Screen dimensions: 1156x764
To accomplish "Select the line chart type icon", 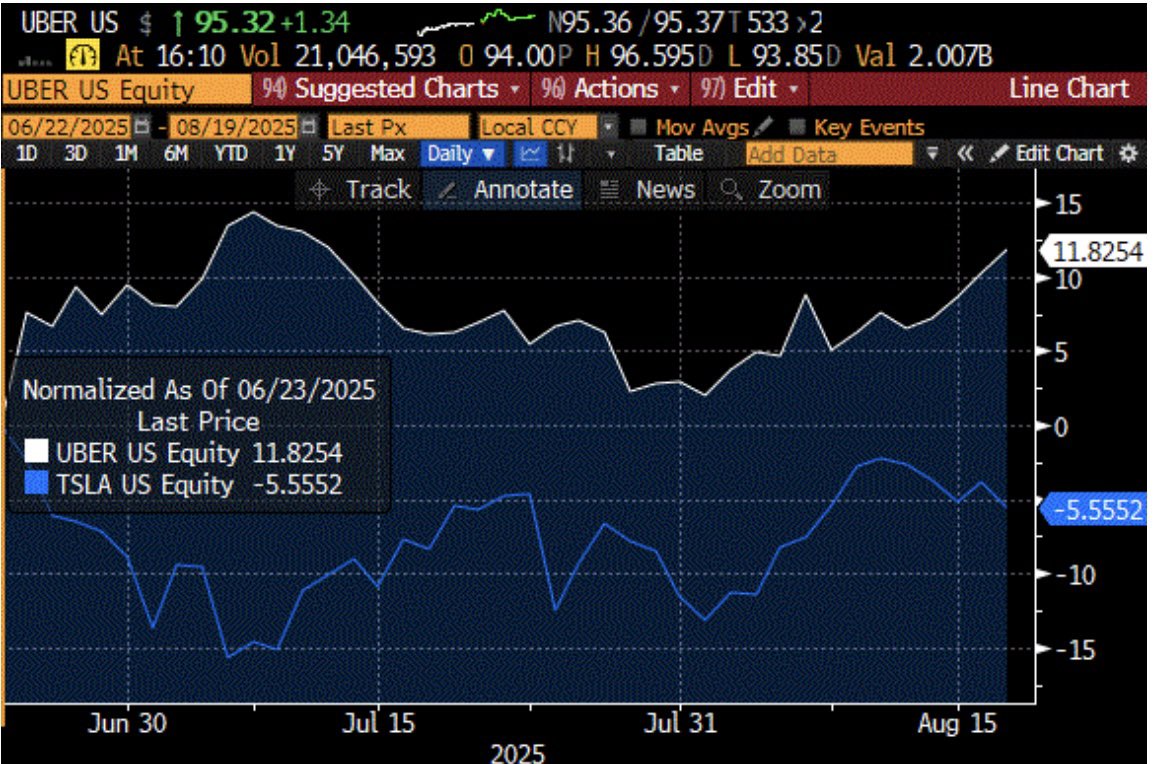I will pyautogui.click(x=529, y=154).
